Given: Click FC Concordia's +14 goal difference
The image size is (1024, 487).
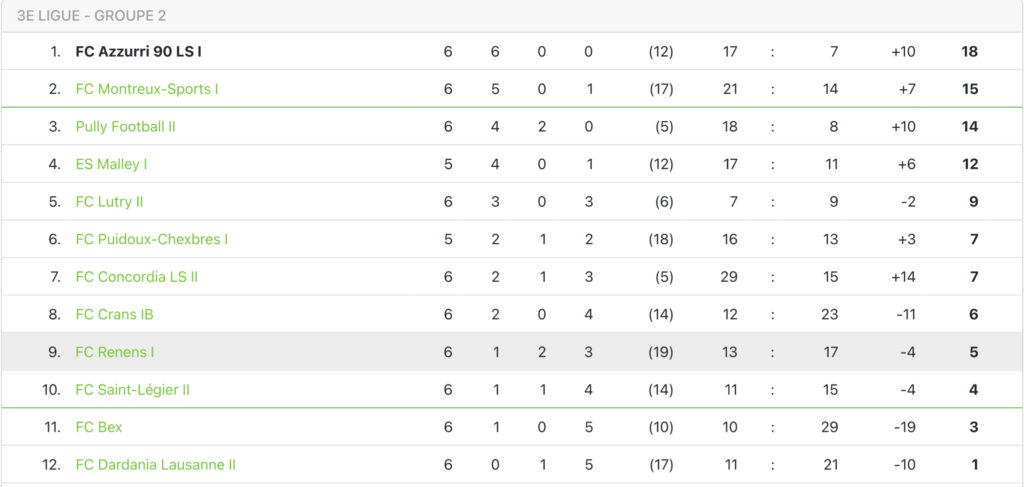Looking at the screenshot, I should pyautogui.click(x=903, y=277).
